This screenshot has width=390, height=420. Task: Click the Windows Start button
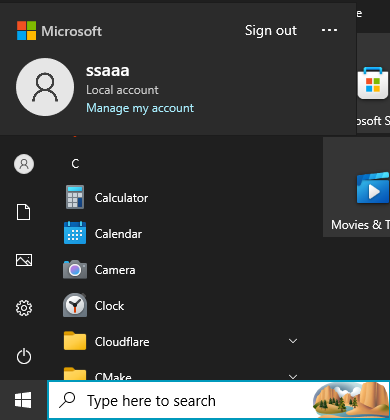click(23, 400)
